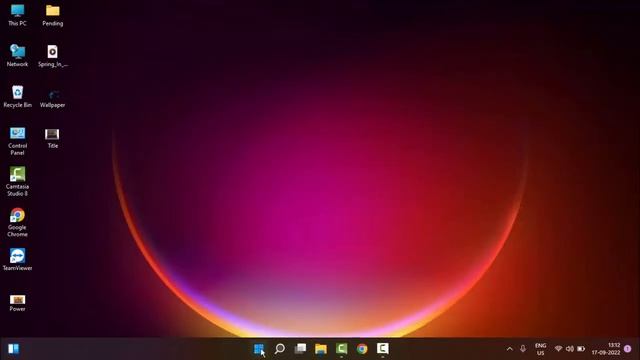The width and height of the screenshot is (640, 360).
Task: Select the Recycle Bin icon
Action: [x=18, y=97]
